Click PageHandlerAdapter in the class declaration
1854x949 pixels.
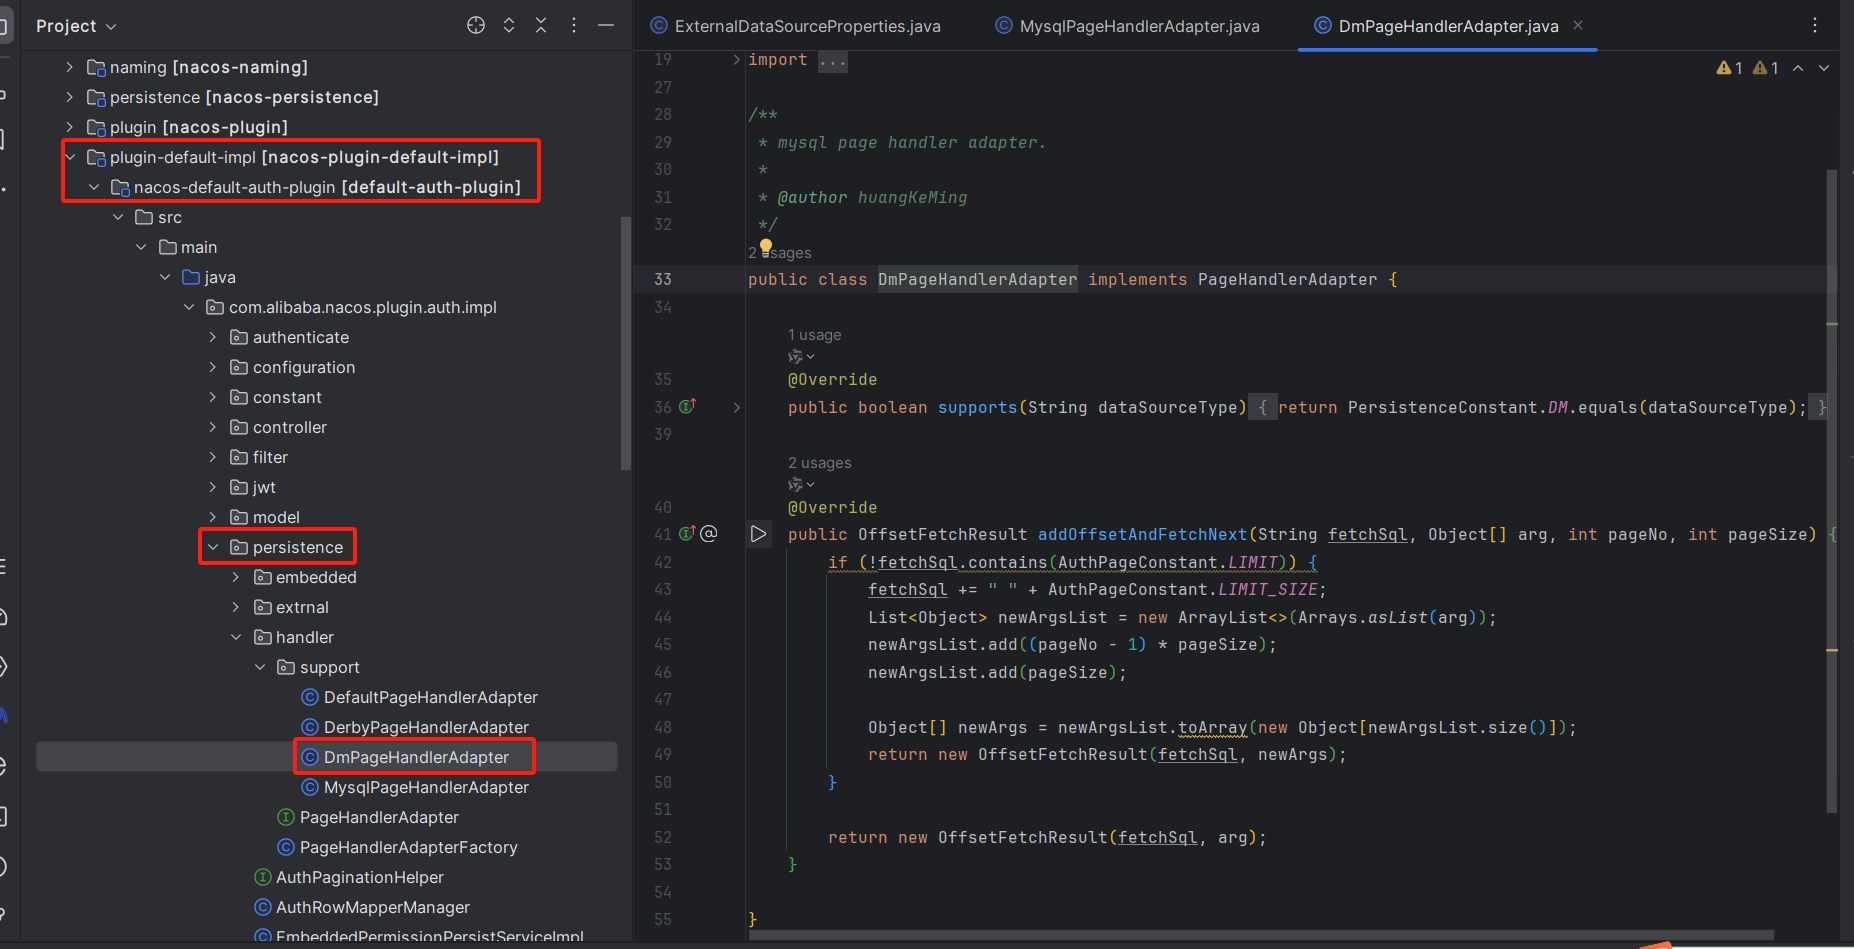click(x=1287, y=279)
